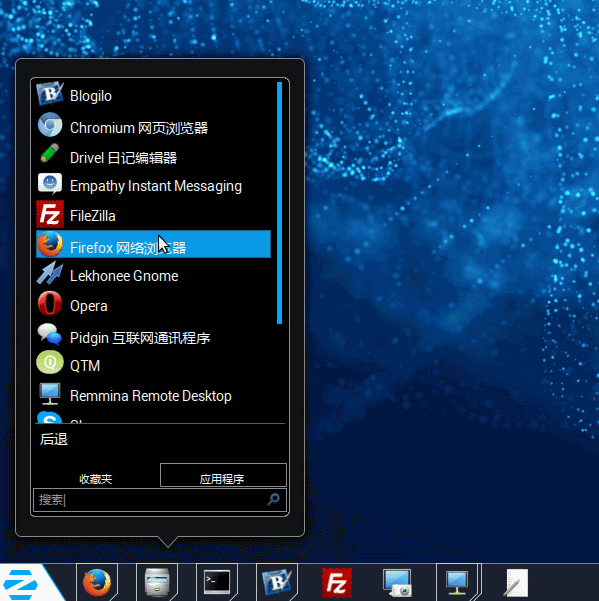Image resolution: width=599 pixels, height=601 pixels.
Task: Launch Firefox from the taskbar
Action: pyautogui.click(x=97, y=583)
